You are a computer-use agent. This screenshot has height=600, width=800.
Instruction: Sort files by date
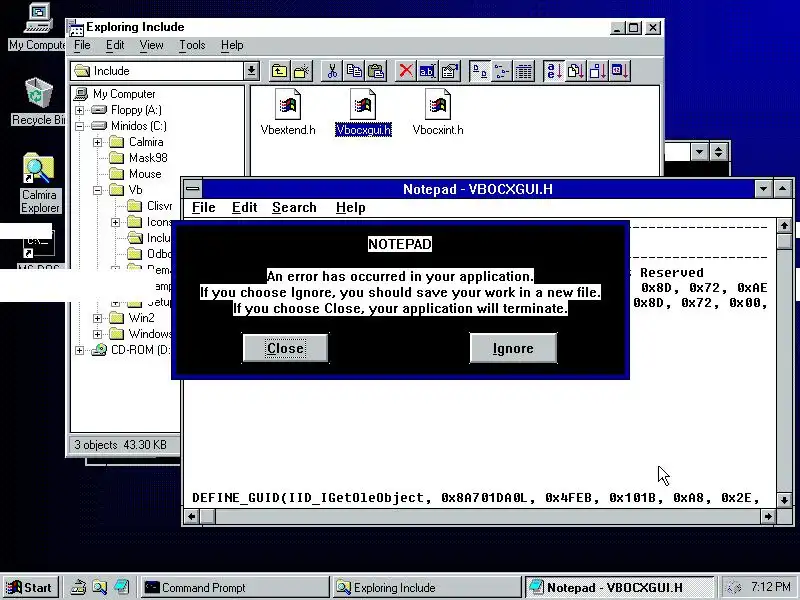[620, 71]
